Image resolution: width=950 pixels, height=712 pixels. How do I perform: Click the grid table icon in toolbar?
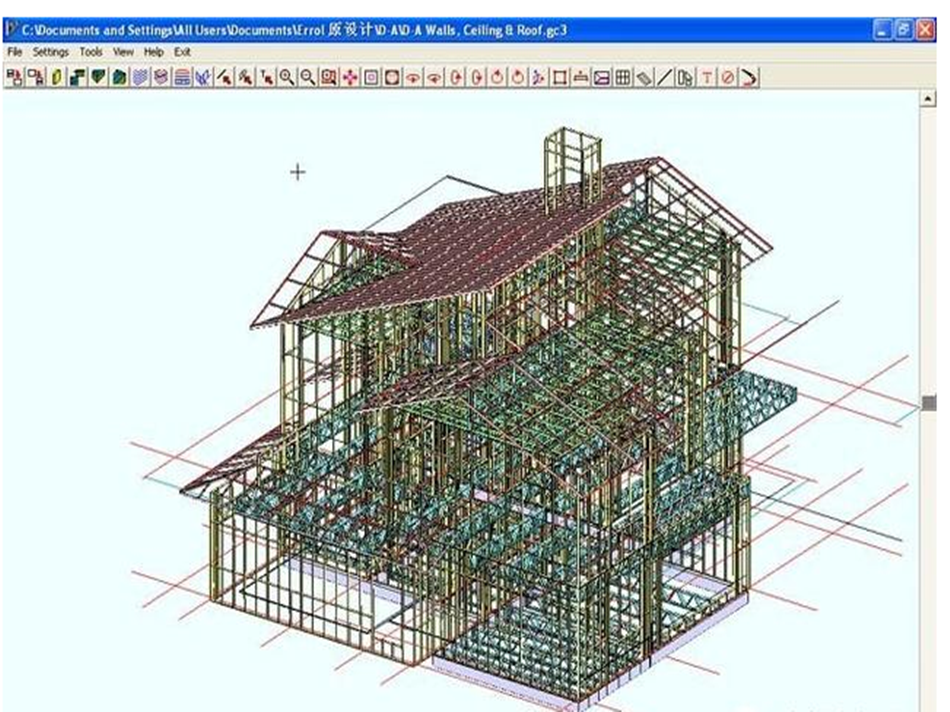622,77
